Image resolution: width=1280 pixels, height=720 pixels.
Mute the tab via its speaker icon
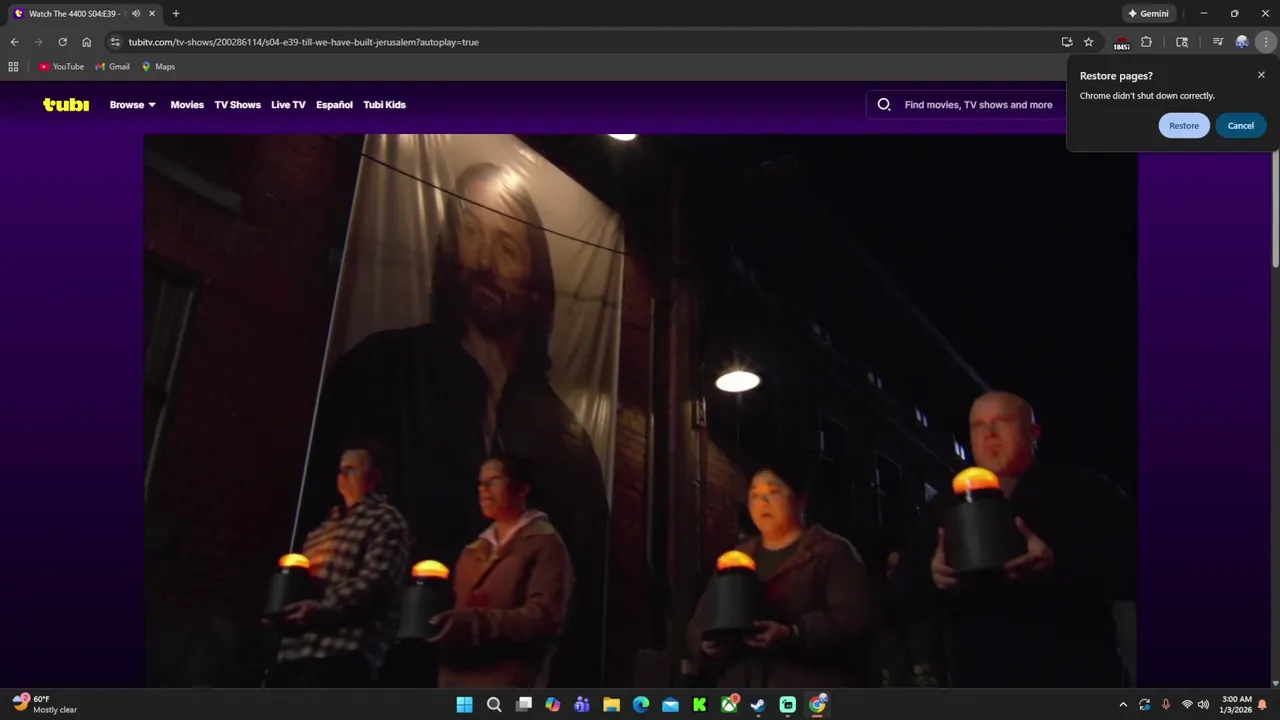click(136, 14)
